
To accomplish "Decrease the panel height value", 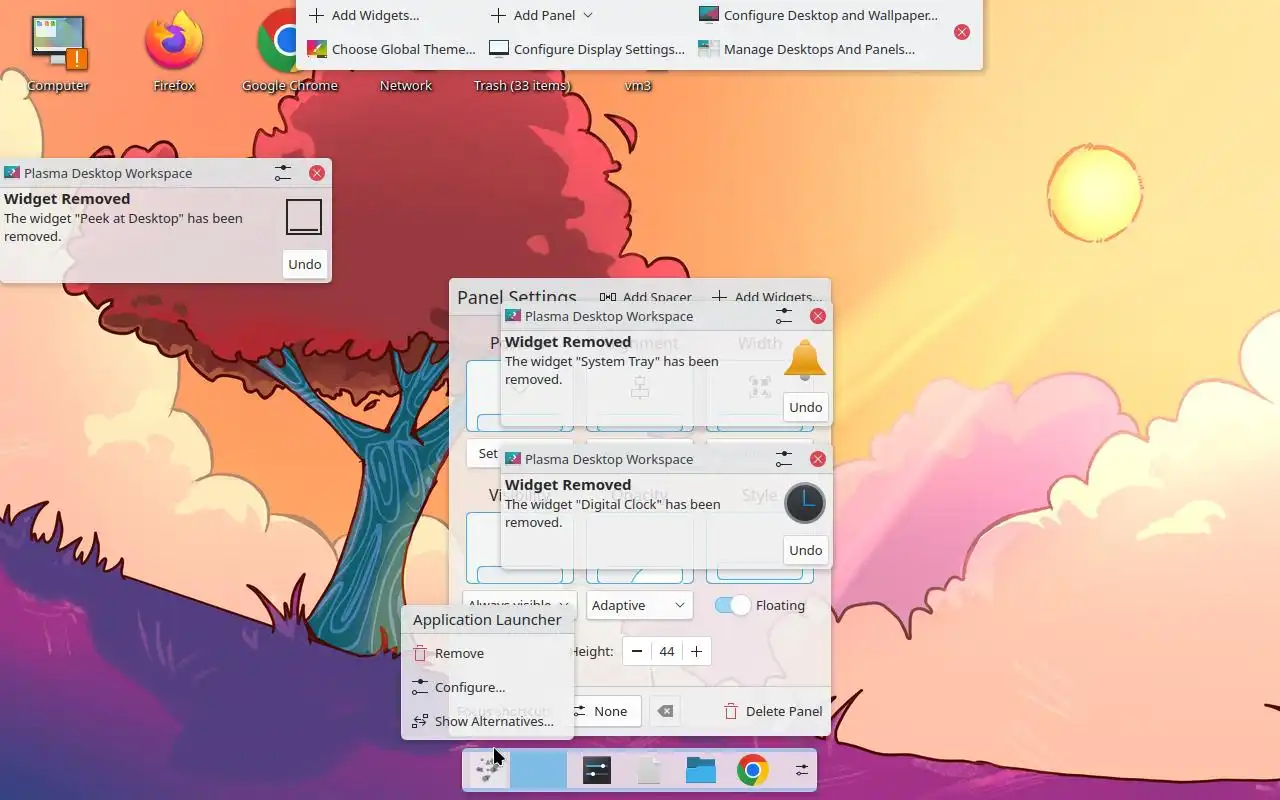I will (637, 651).
